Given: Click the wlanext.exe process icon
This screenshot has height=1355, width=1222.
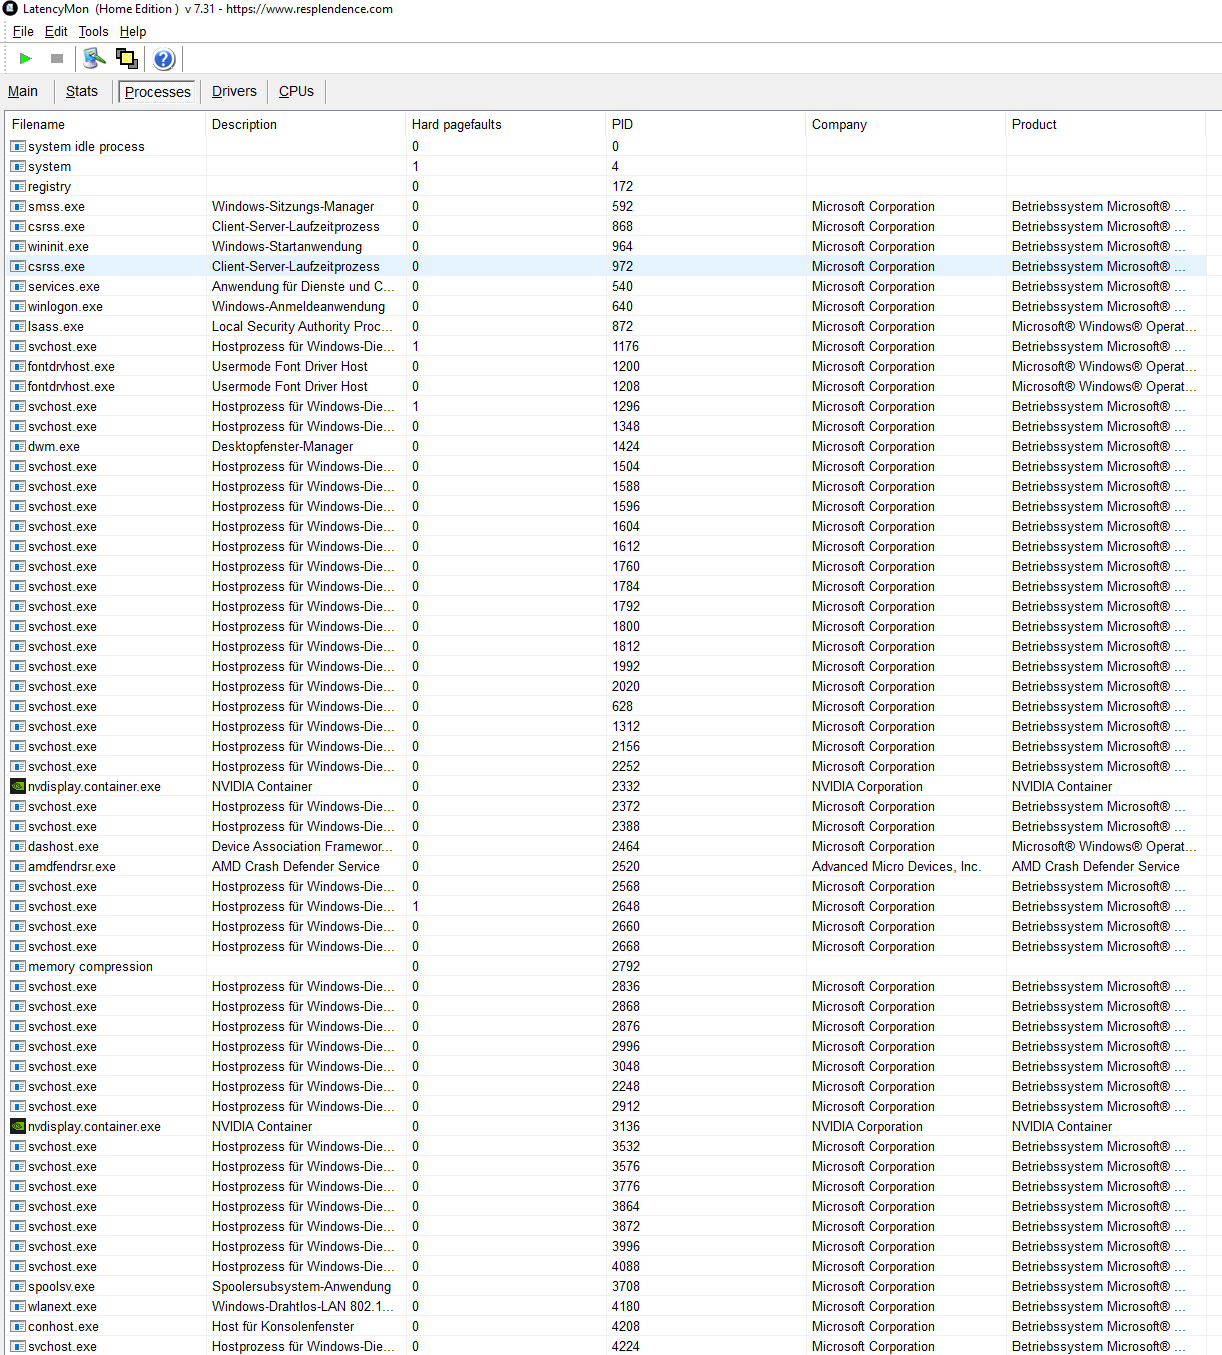Looking at the screenshot, I should 18,1306.
